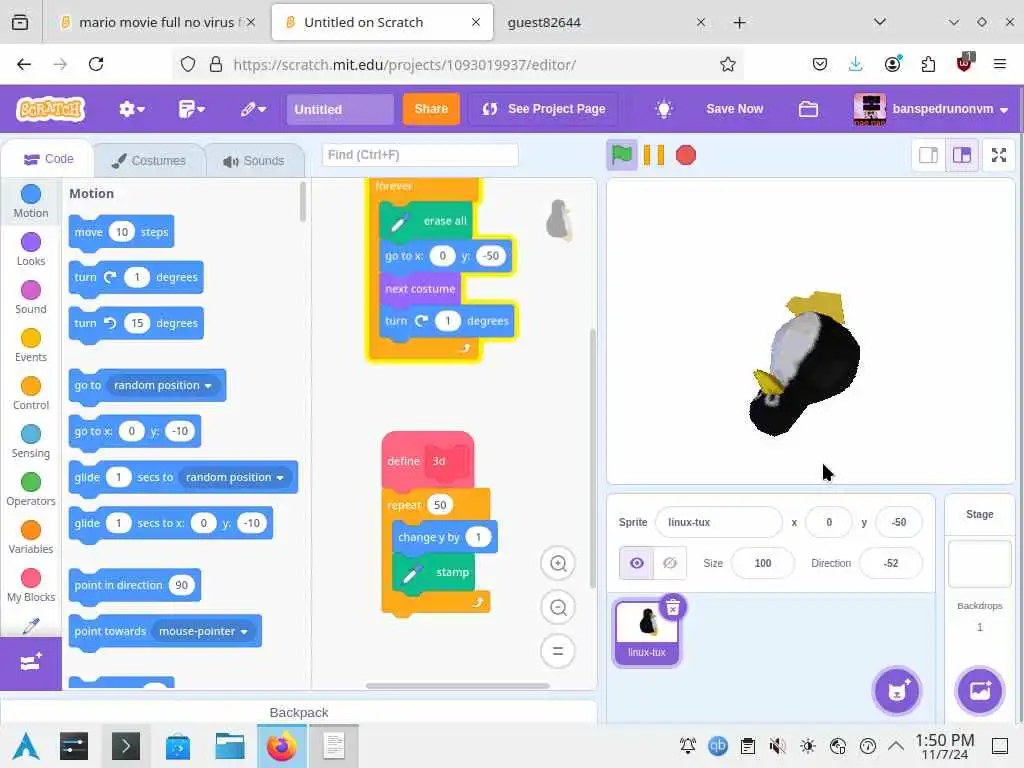
Task: Delete the linux-tux sprite with trash icon
Action: pos(673,607)
